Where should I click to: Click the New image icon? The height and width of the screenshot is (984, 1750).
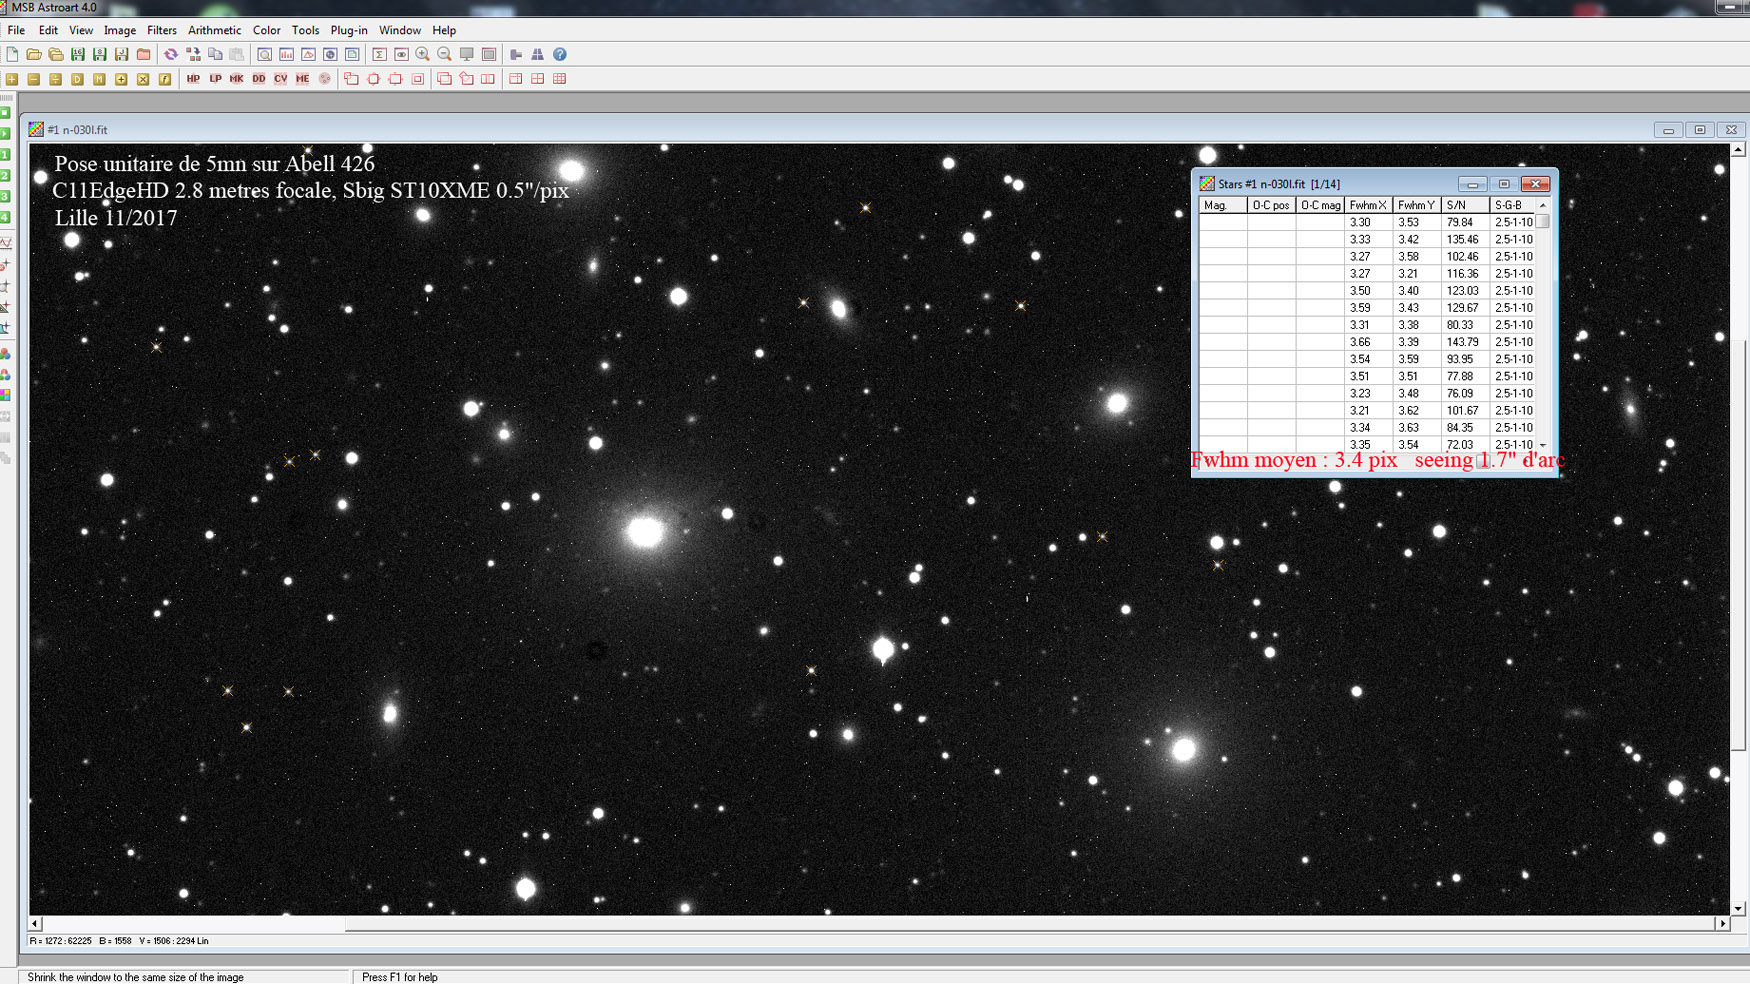click(12, 55)
